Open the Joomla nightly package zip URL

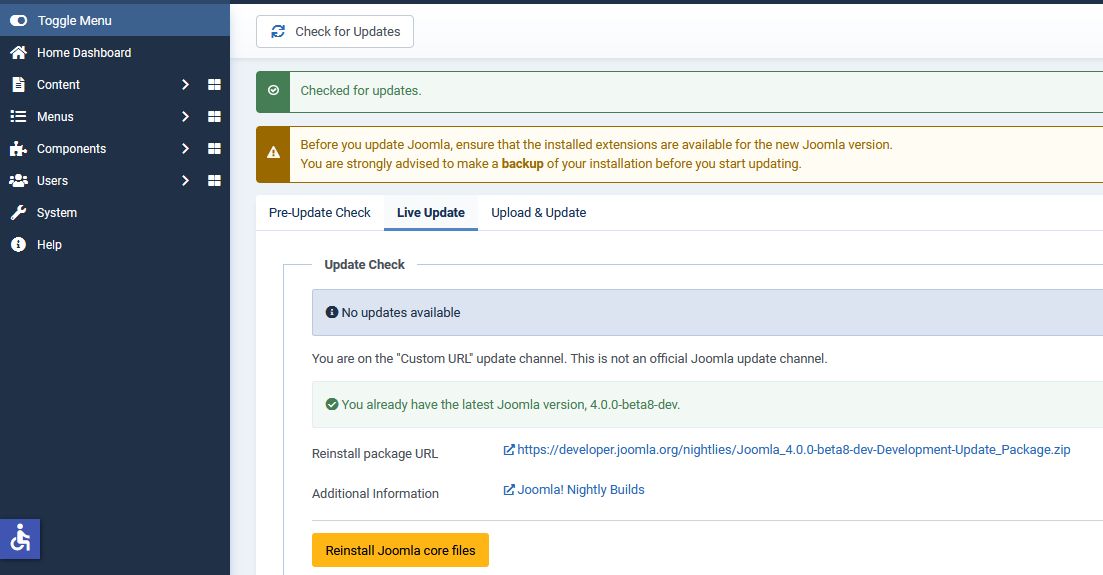pyautogui.click(x=793, y=450)
